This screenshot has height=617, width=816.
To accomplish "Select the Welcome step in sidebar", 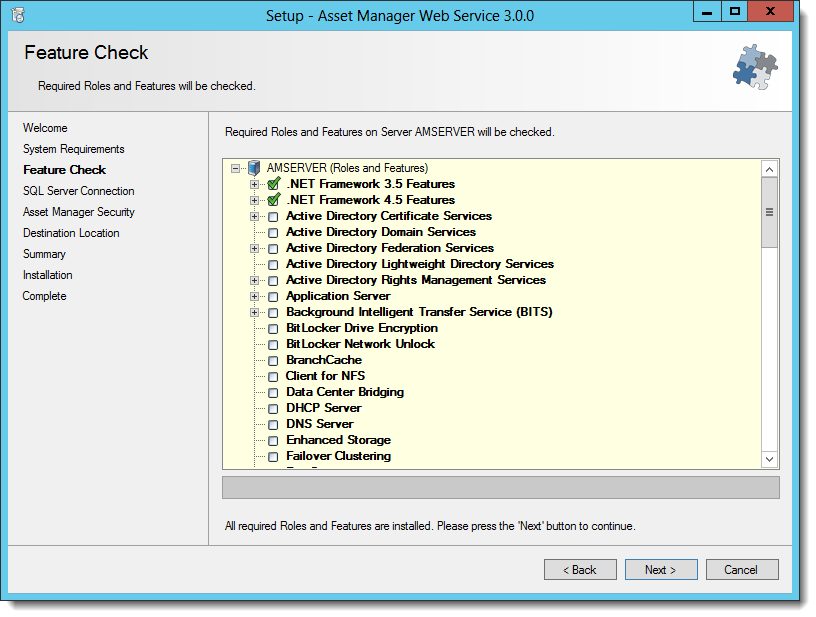I will (45, 128).
